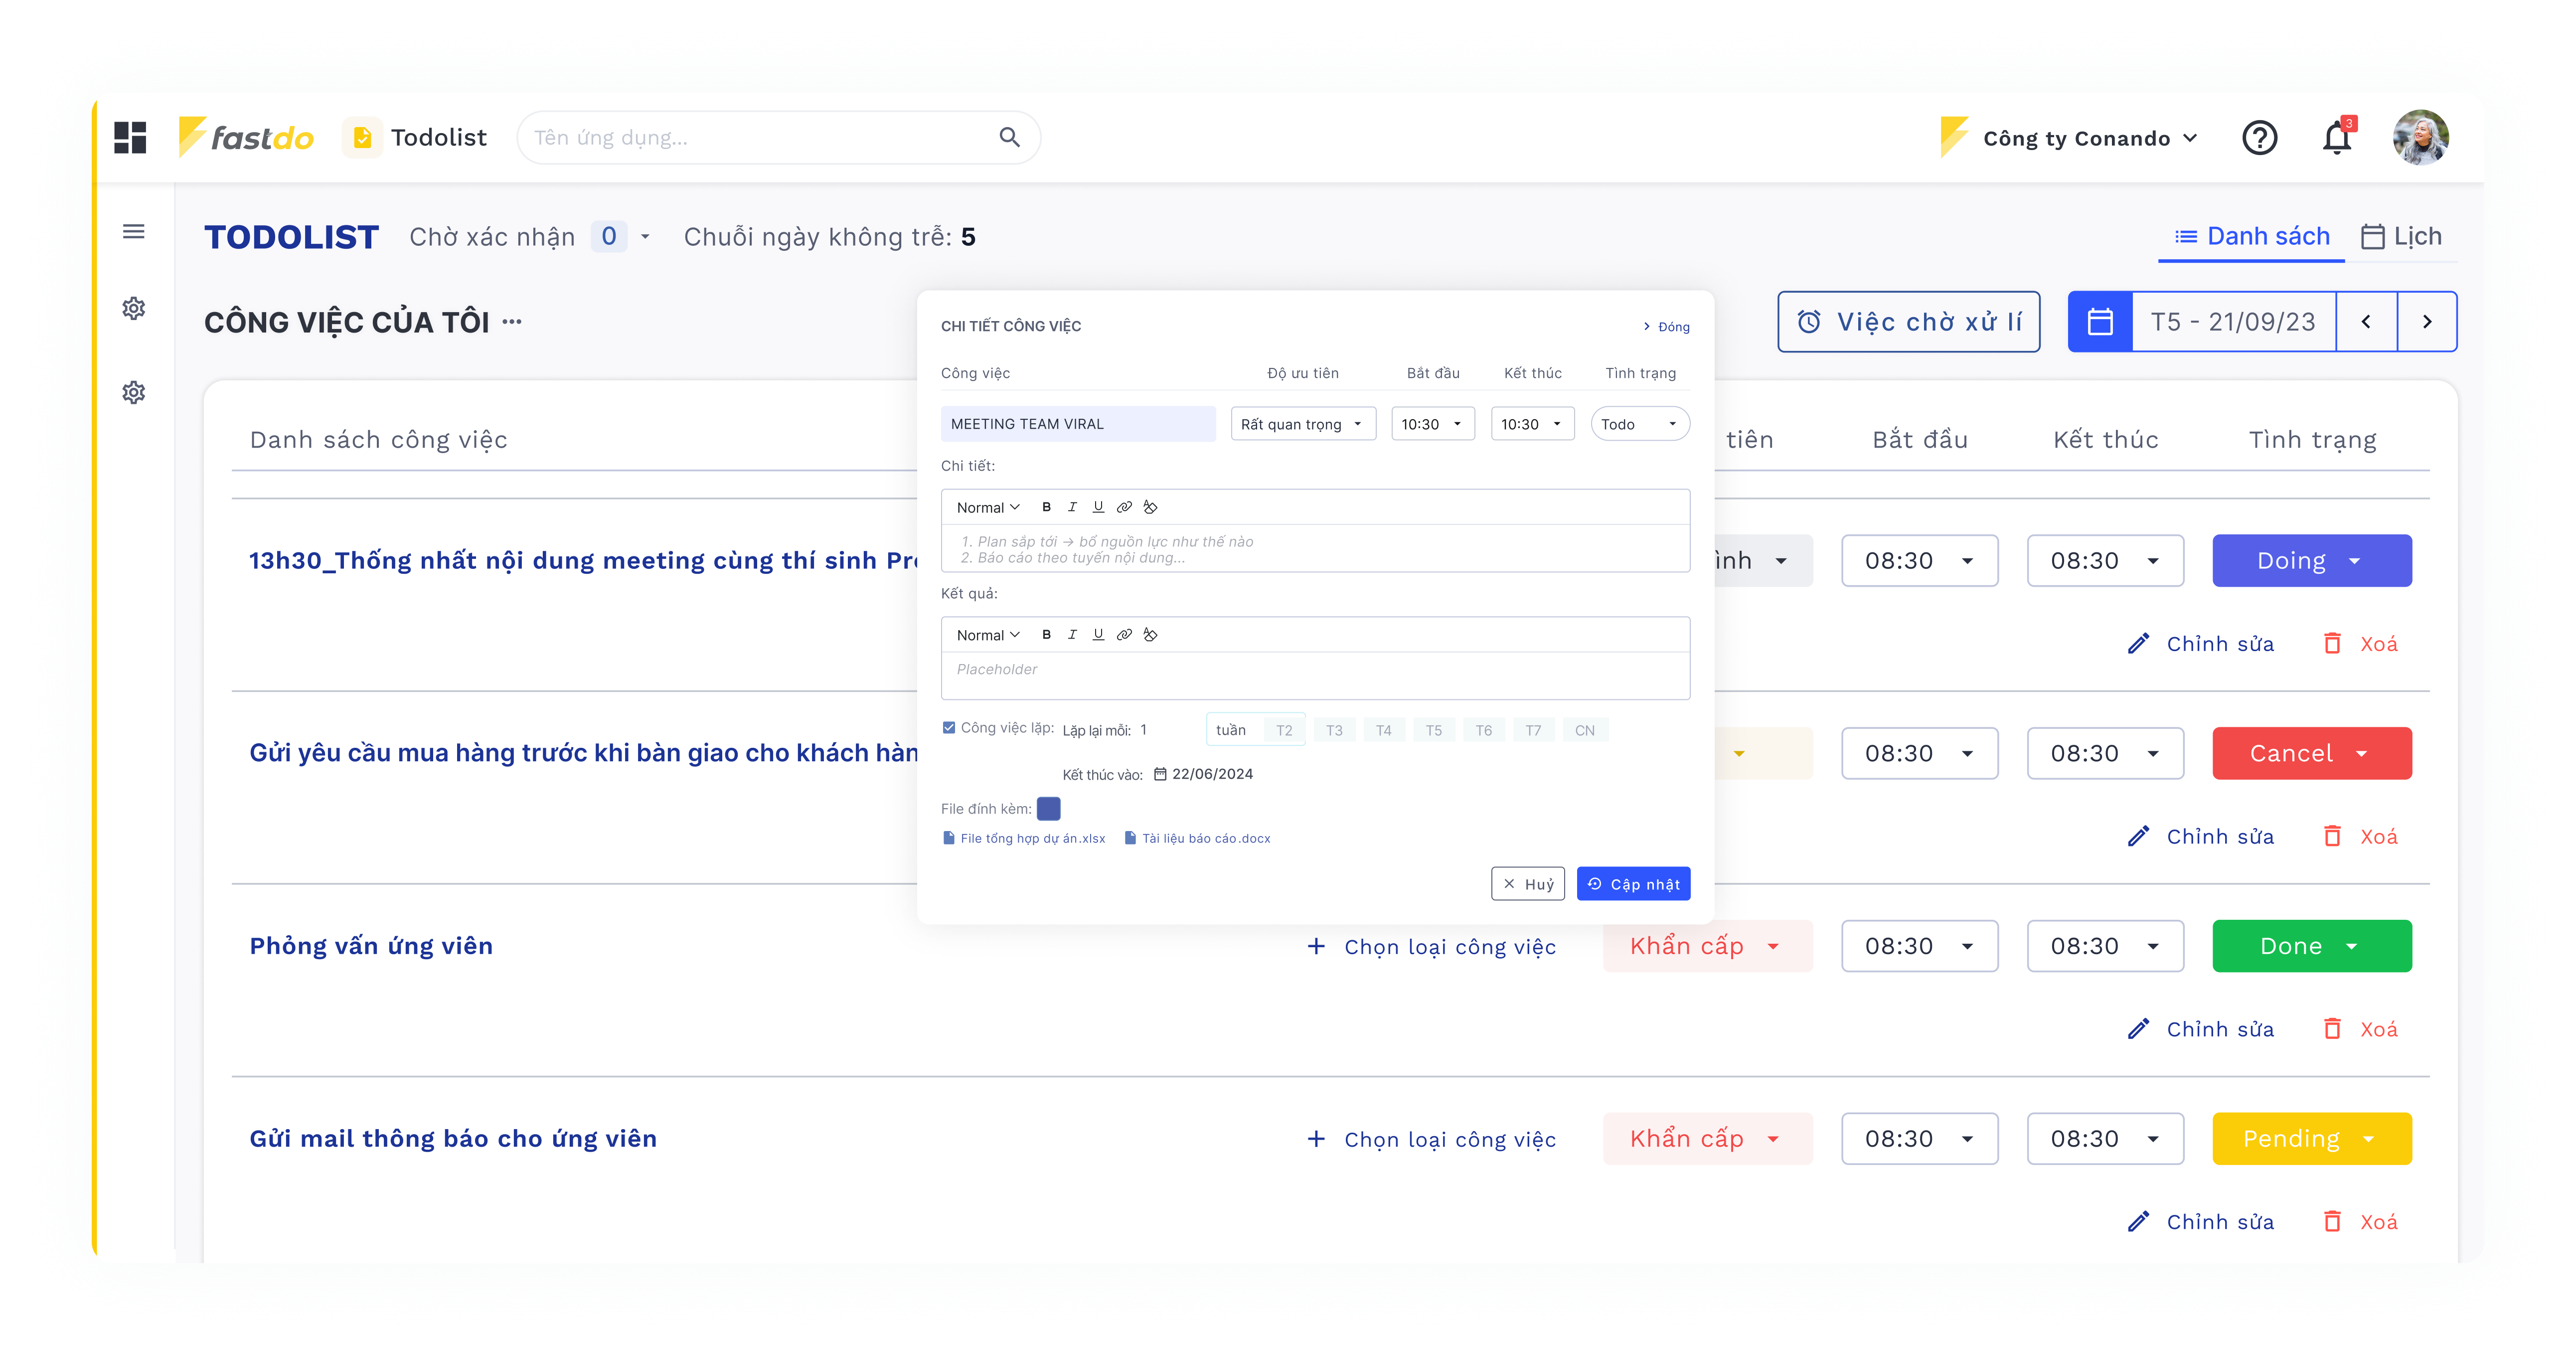Click the end date calendar icon 22/06/2024
The image size is (2576, 1354).
1160,774
